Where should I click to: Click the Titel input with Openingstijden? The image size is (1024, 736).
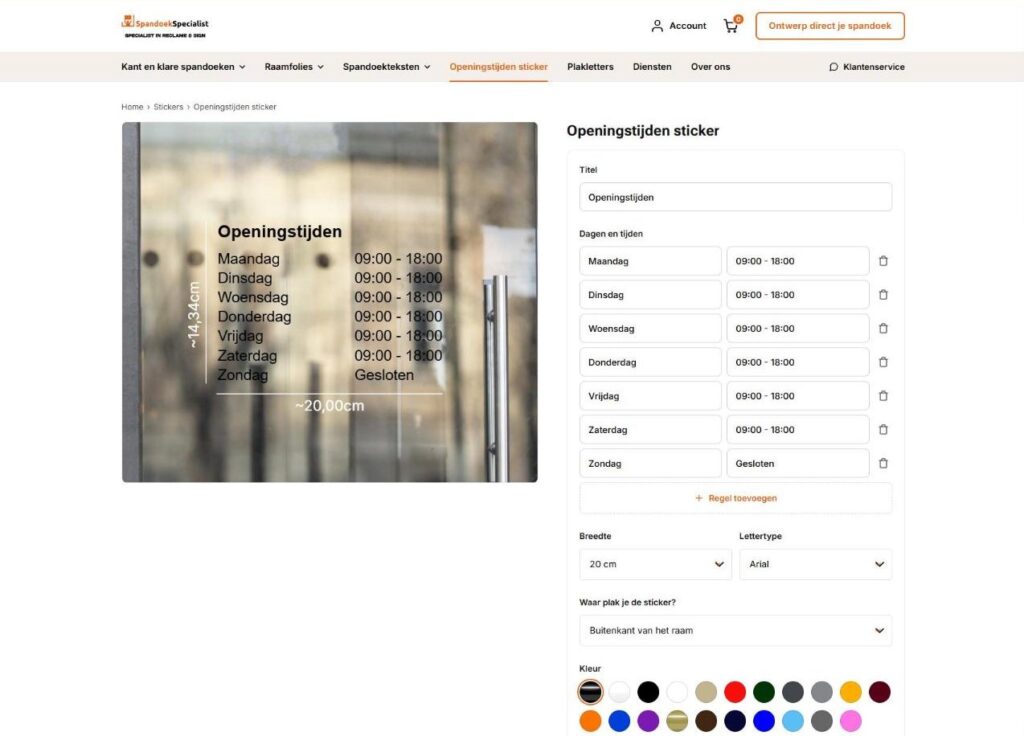click(735, 197)
